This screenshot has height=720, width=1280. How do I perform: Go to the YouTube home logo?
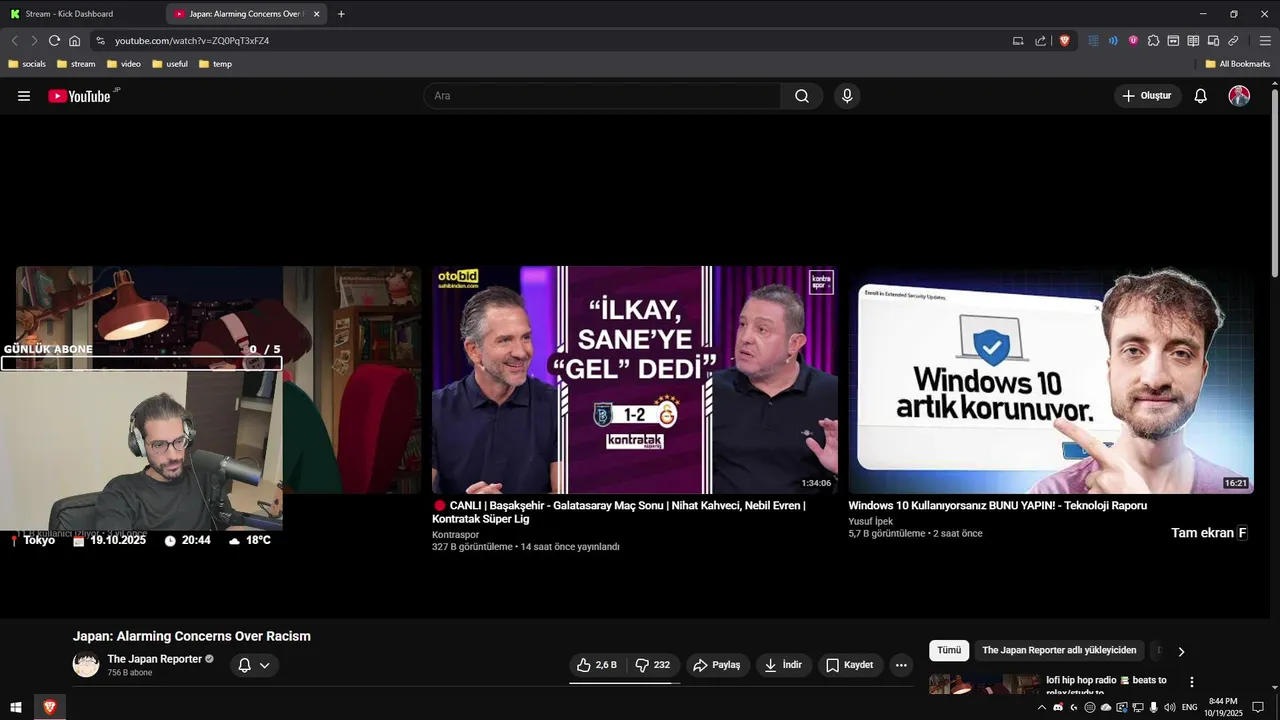[80, 96]
